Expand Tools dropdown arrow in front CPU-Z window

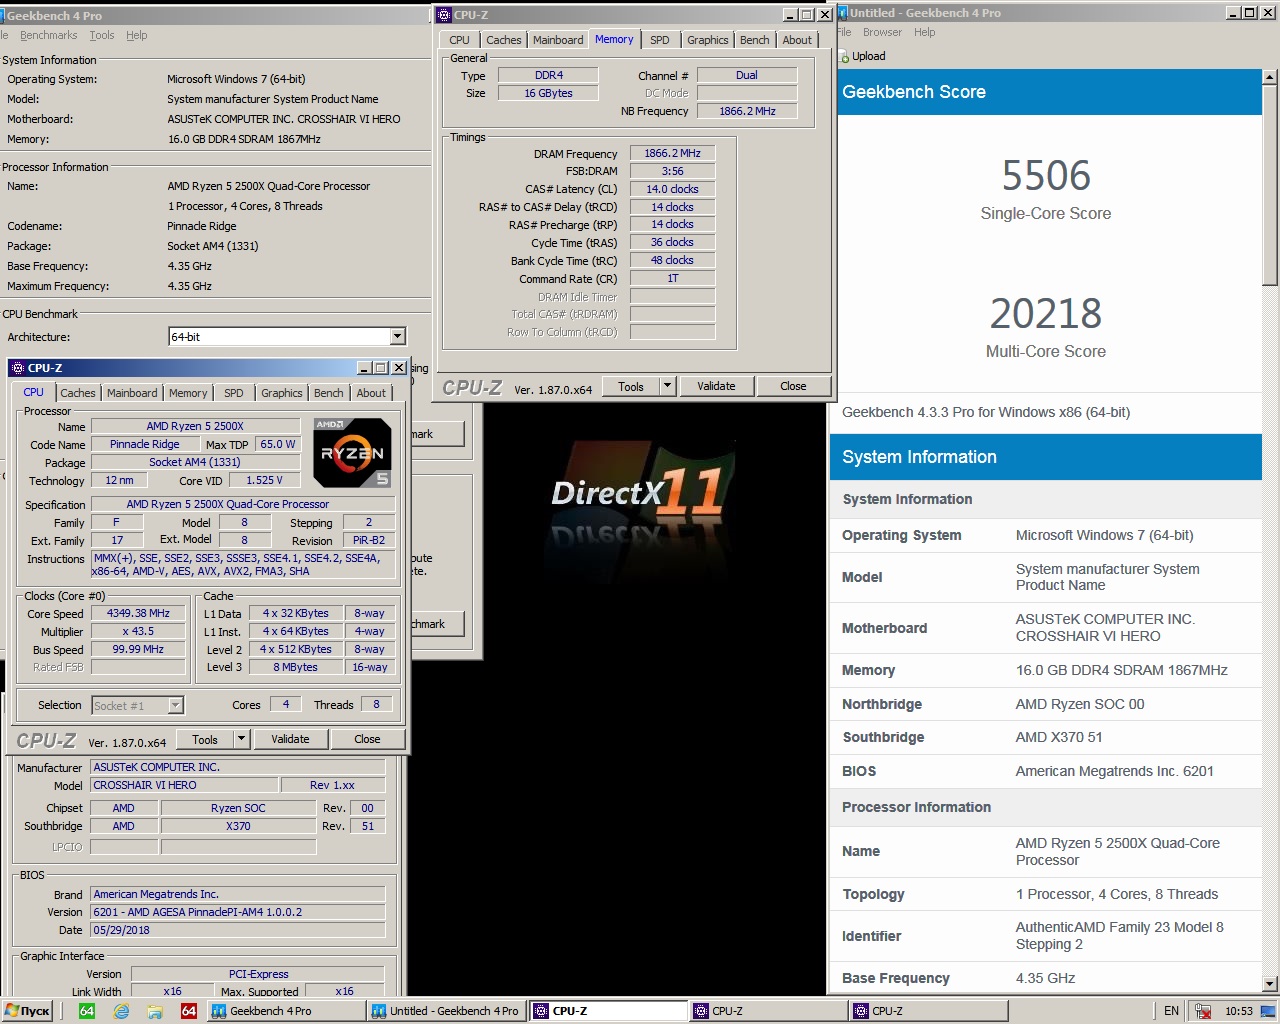point(242,739)
